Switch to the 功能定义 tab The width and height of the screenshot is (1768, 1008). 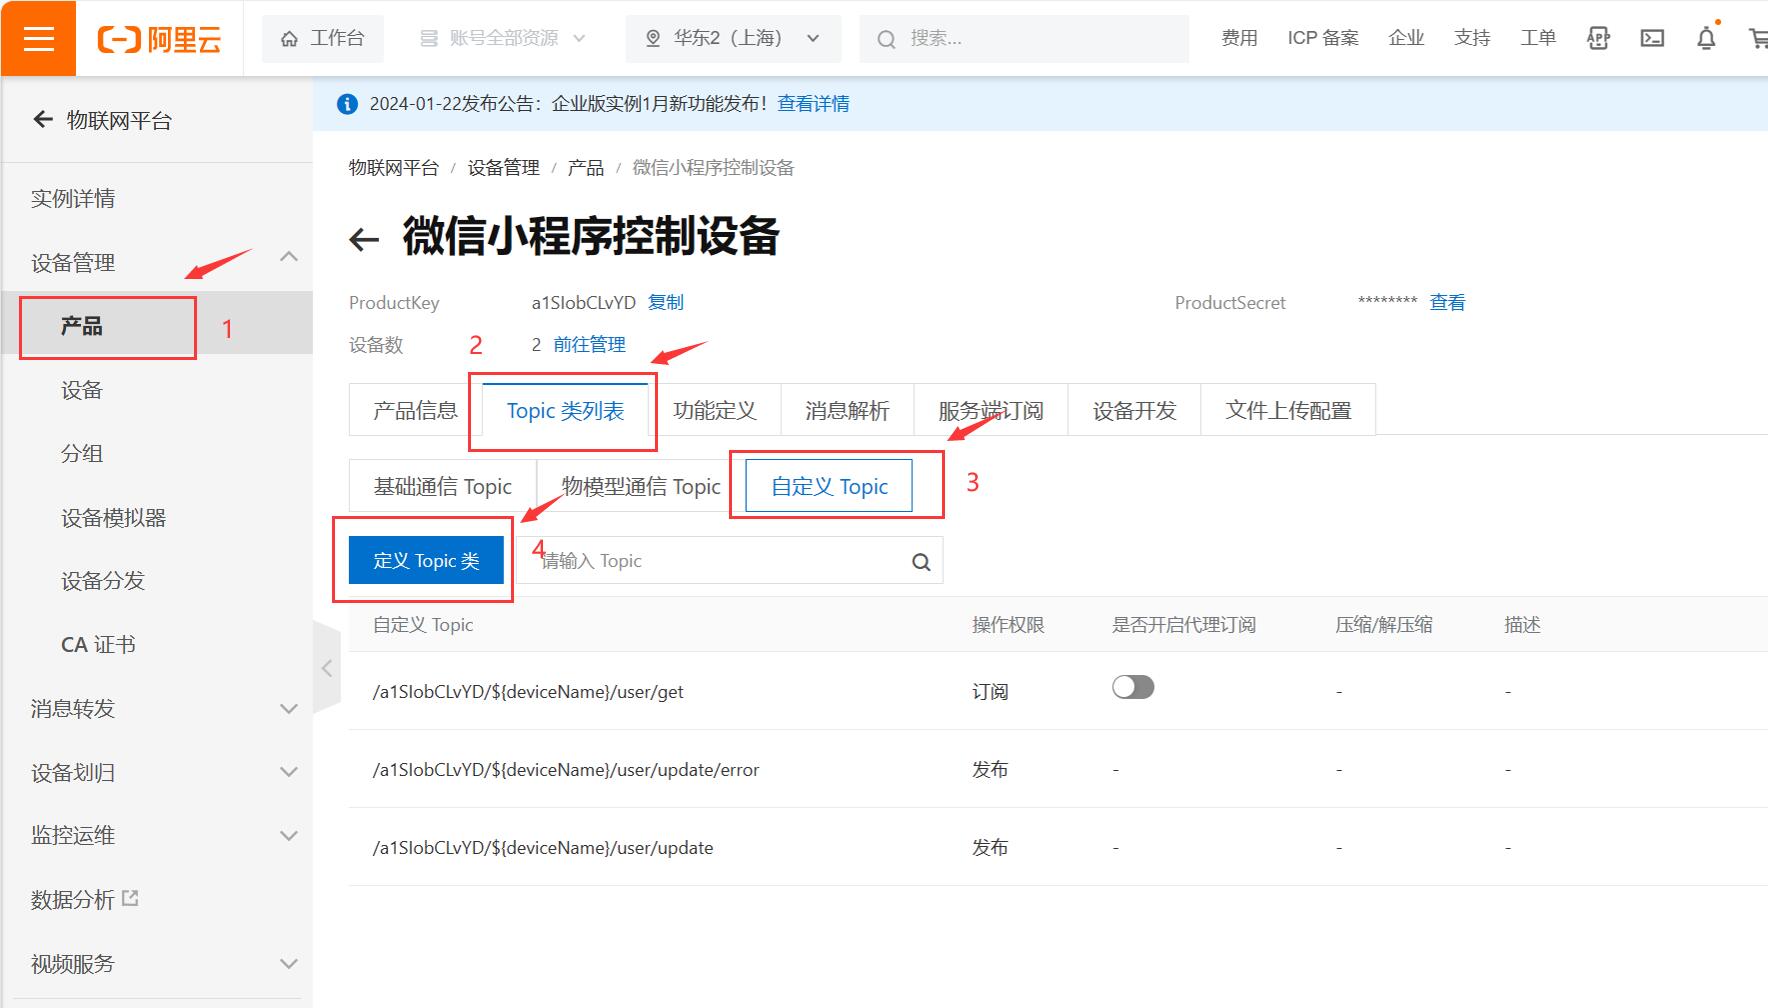(714, 411)
